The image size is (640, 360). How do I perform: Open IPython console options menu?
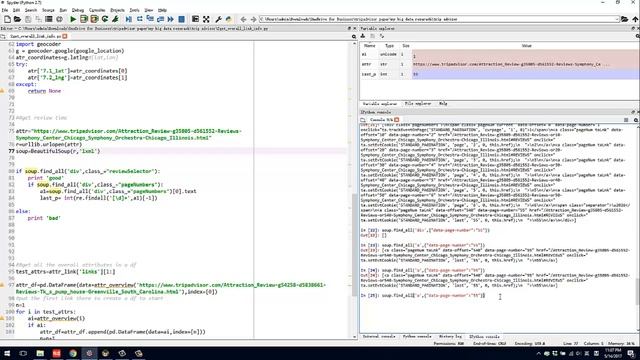tap(636, 120)
